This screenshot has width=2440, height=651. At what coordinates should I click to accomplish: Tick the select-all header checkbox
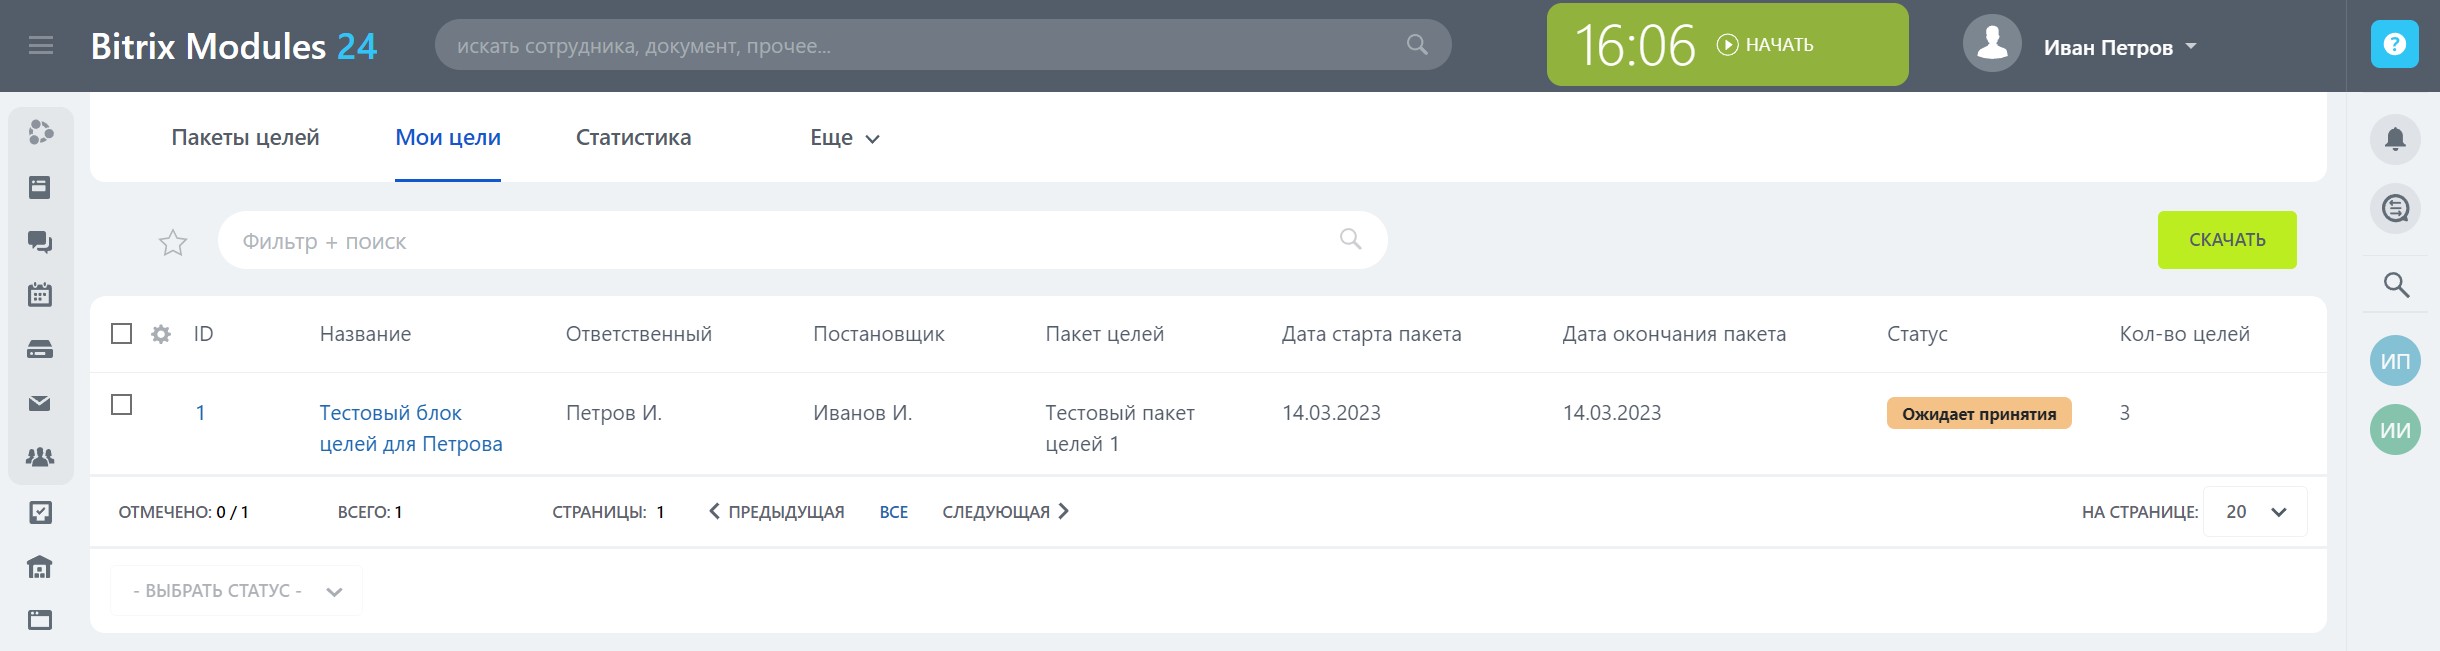point(122,334)
